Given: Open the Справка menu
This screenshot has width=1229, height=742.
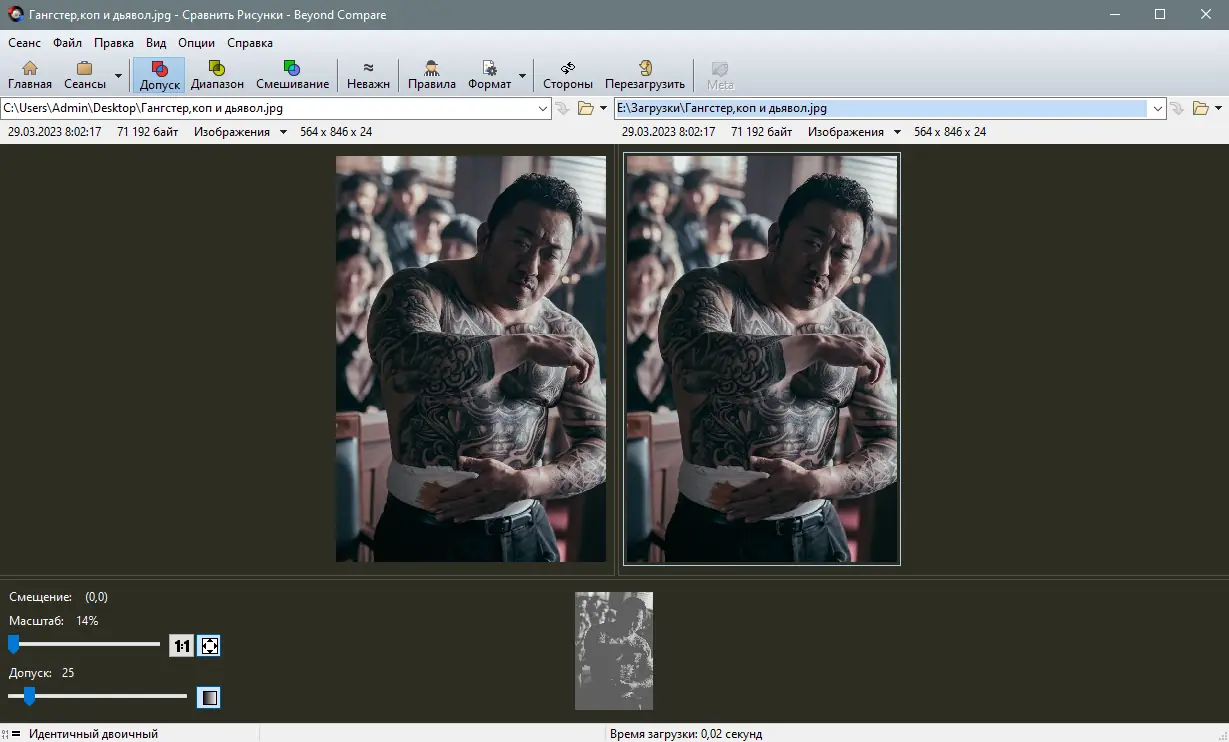Looking at the screenshot, I should tap(250, 43).
